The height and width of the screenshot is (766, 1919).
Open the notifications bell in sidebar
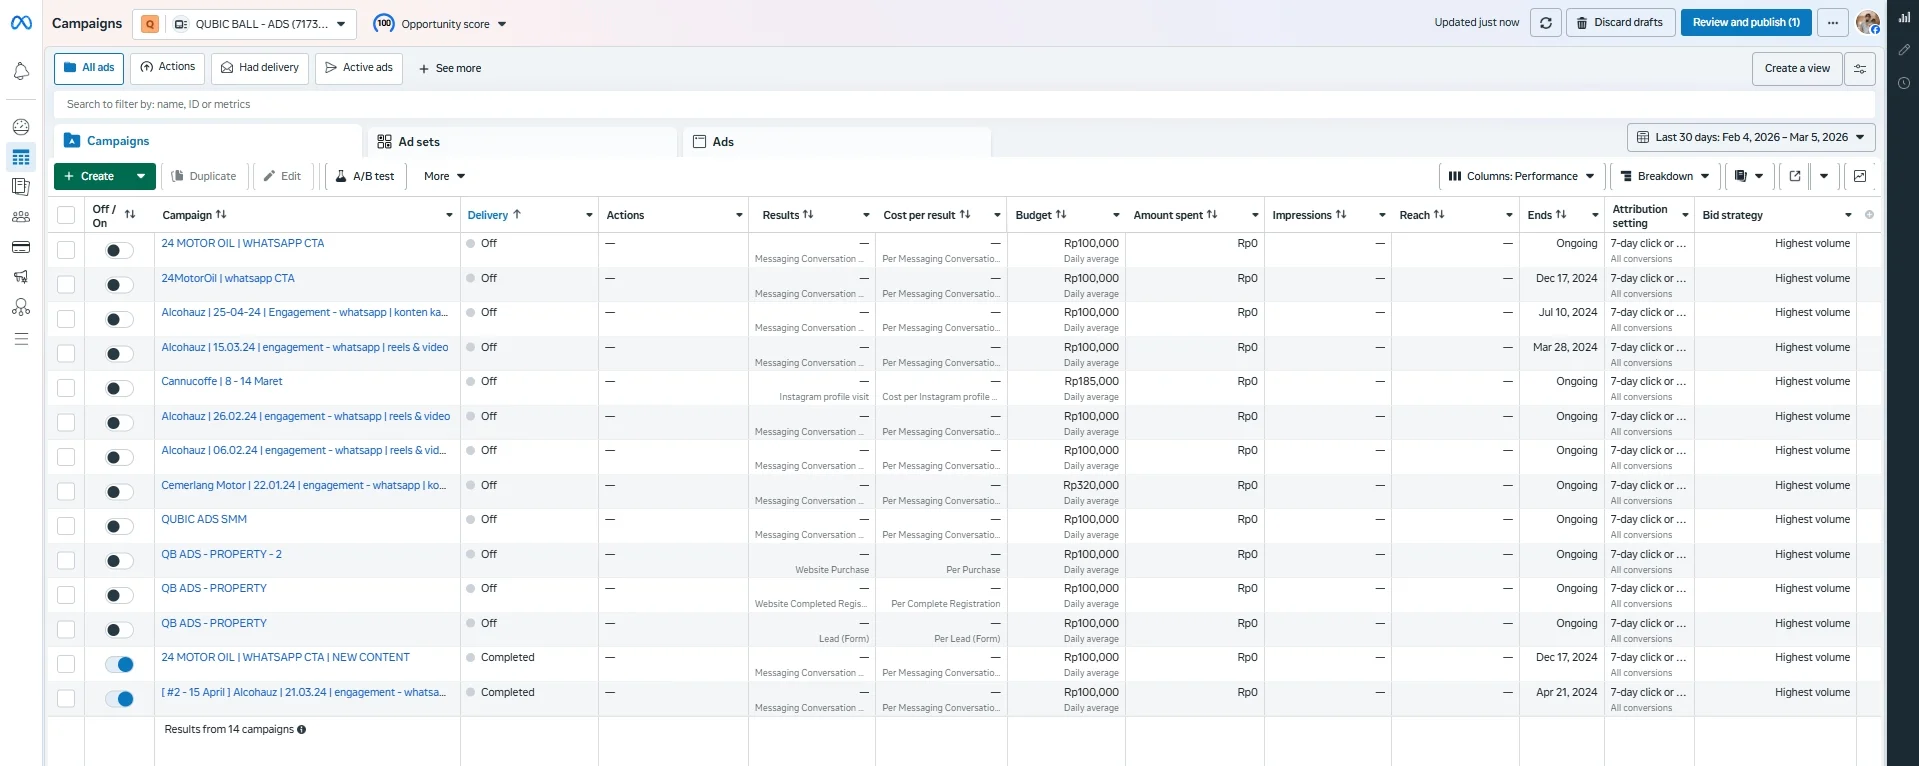coord(21,71)
